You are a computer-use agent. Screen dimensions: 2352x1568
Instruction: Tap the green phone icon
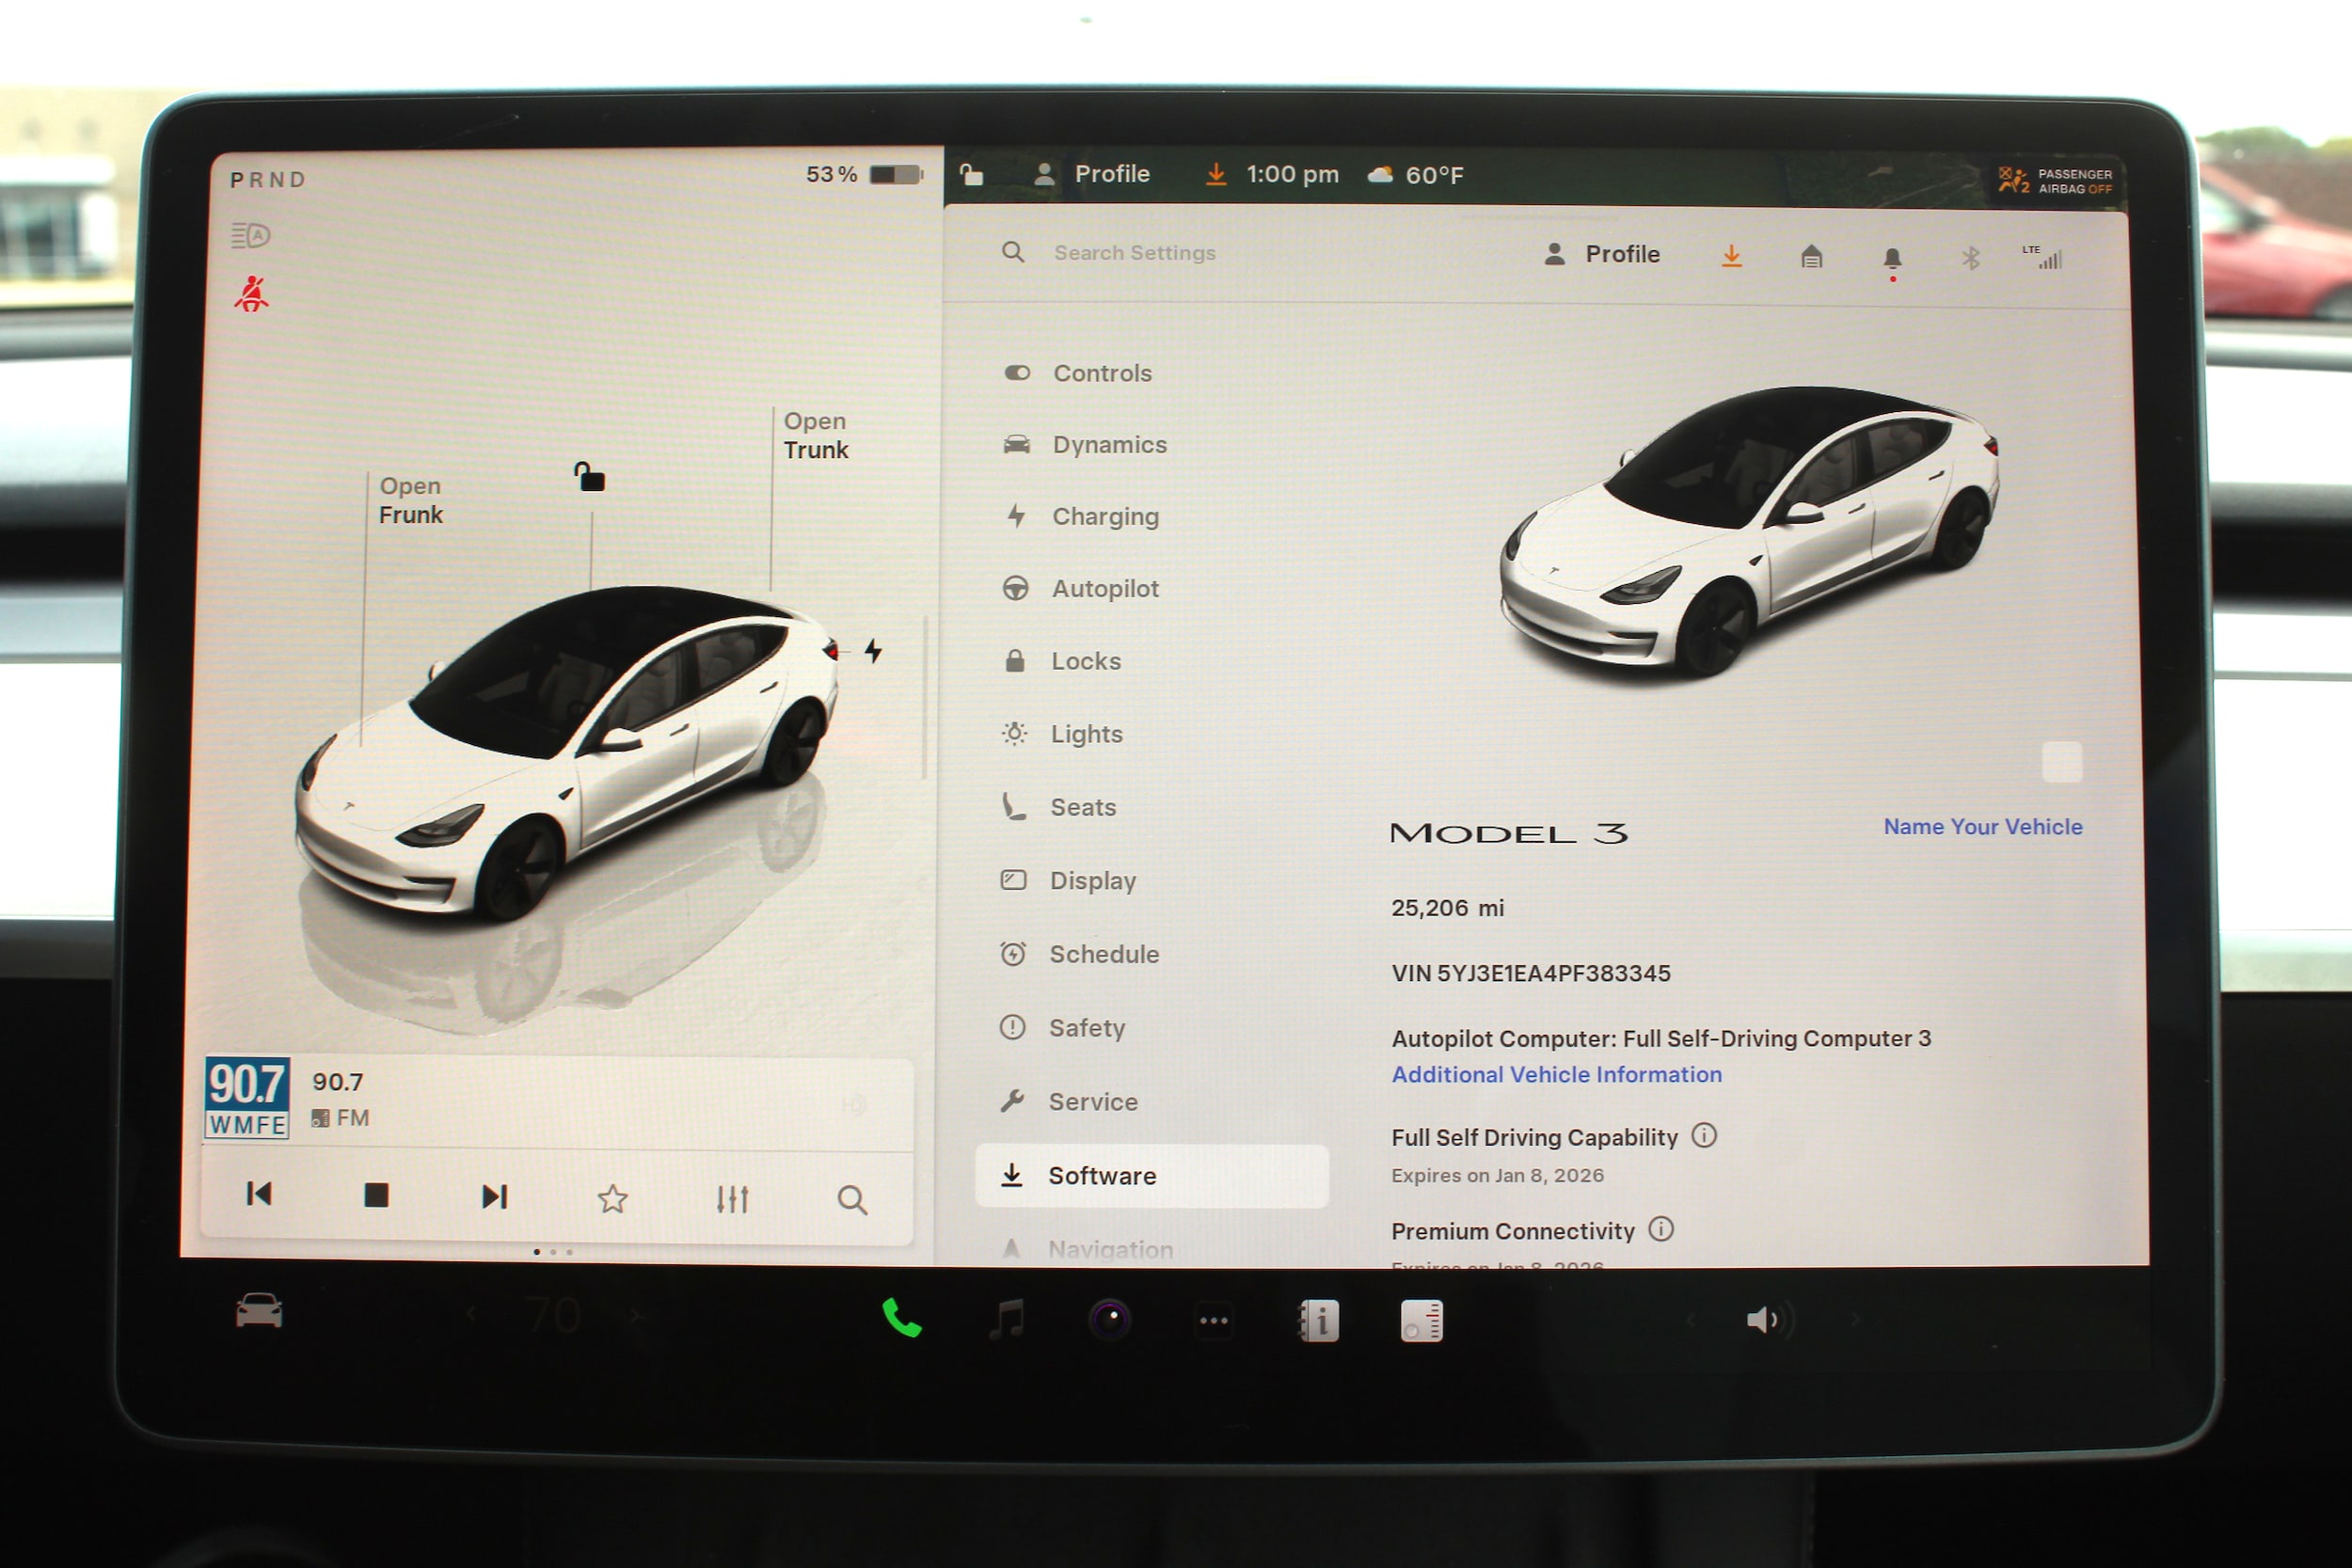[x=901, y=1319]
